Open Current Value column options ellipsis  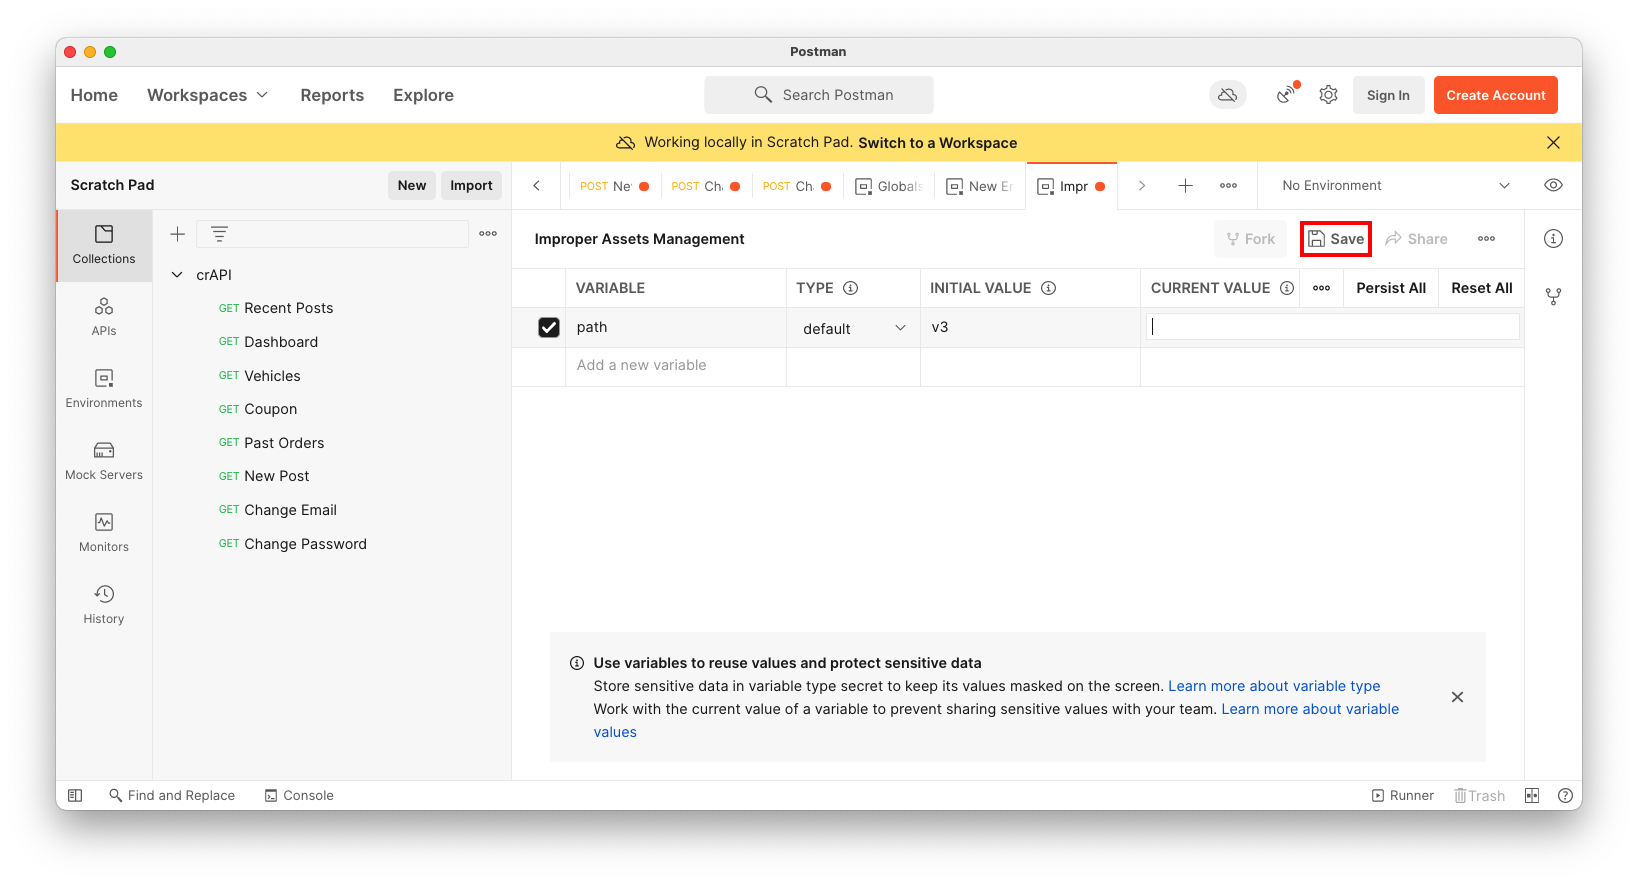[x=1321, y=288]
